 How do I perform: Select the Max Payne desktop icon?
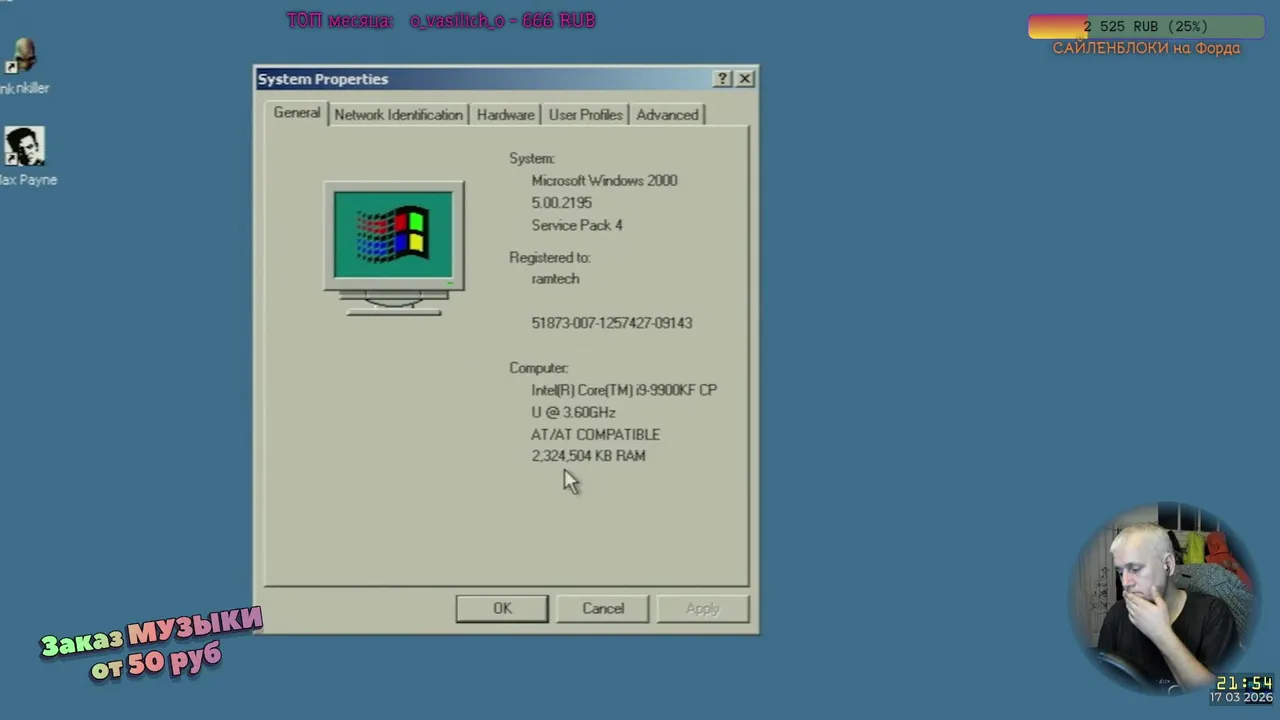click(x=25, y=157)
